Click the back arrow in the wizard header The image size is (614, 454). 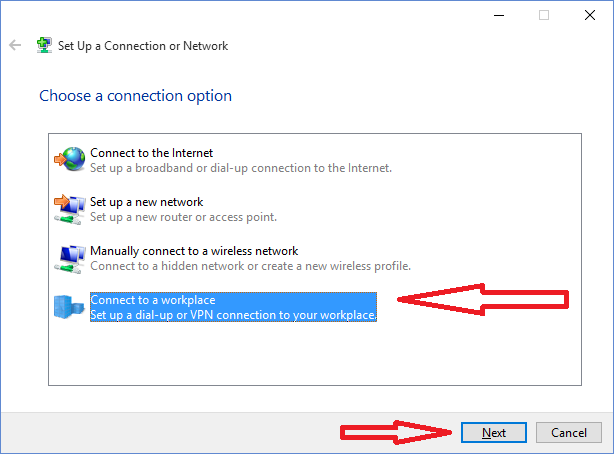click(15, 45)
